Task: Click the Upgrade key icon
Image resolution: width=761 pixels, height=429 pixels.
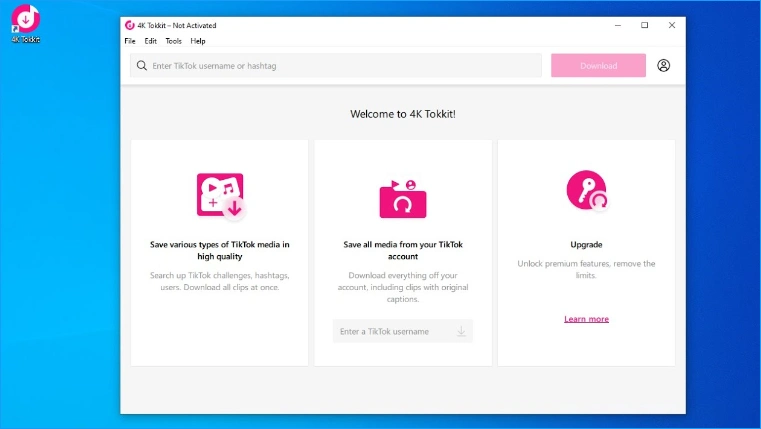Action: pyautogui.click(x=587, y=190)
